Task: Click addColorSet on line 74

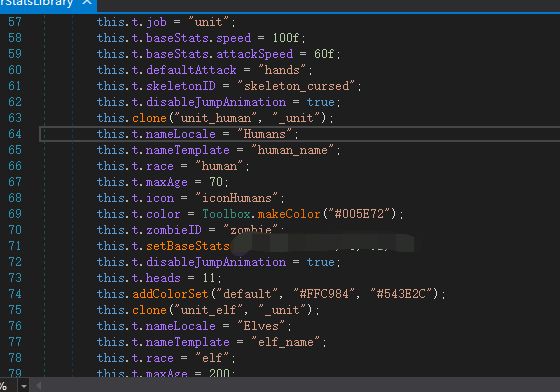Action: point(170,294)
